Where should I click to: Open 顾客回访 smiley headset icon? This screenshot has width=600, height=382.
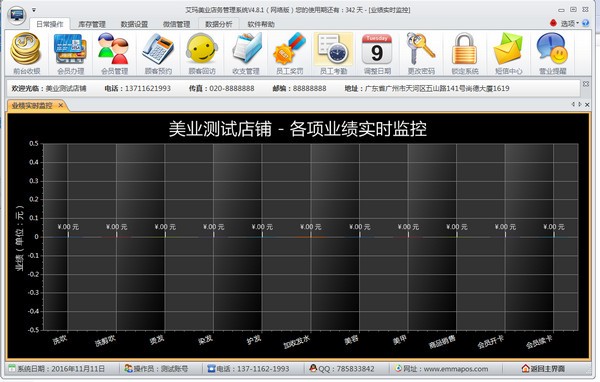[202, 53]
